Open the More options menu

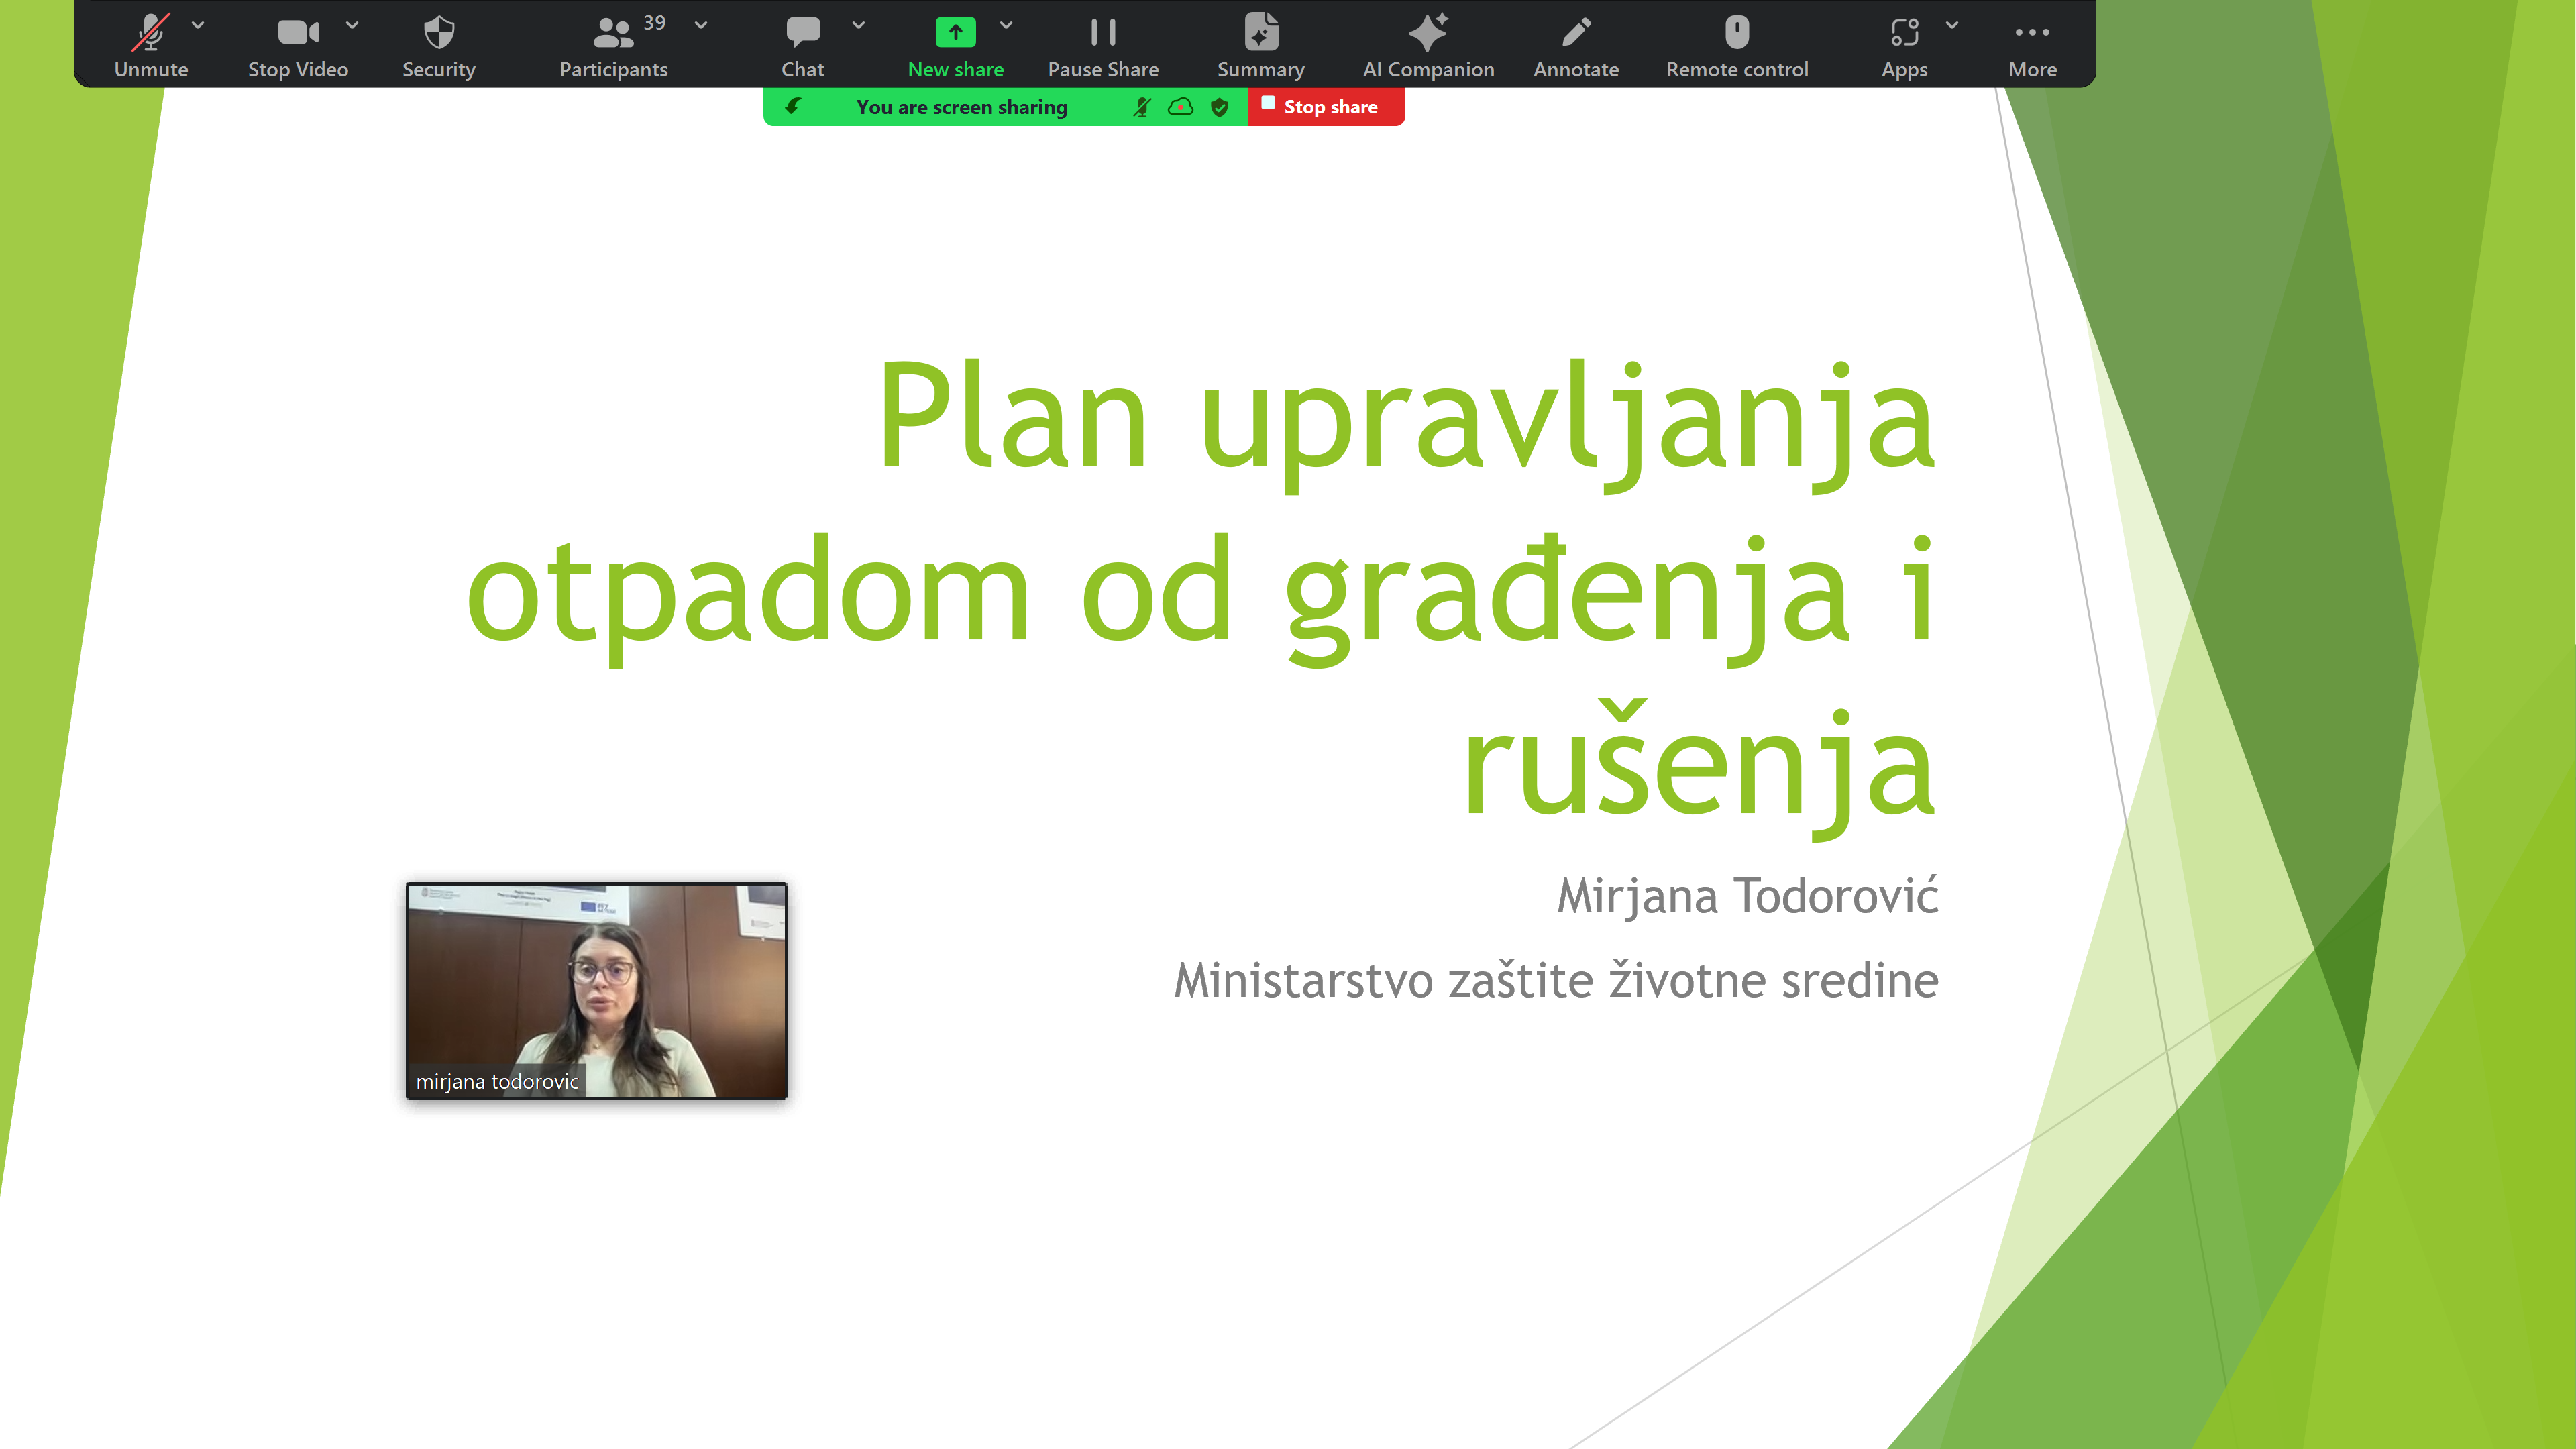tap(2031, 45)
